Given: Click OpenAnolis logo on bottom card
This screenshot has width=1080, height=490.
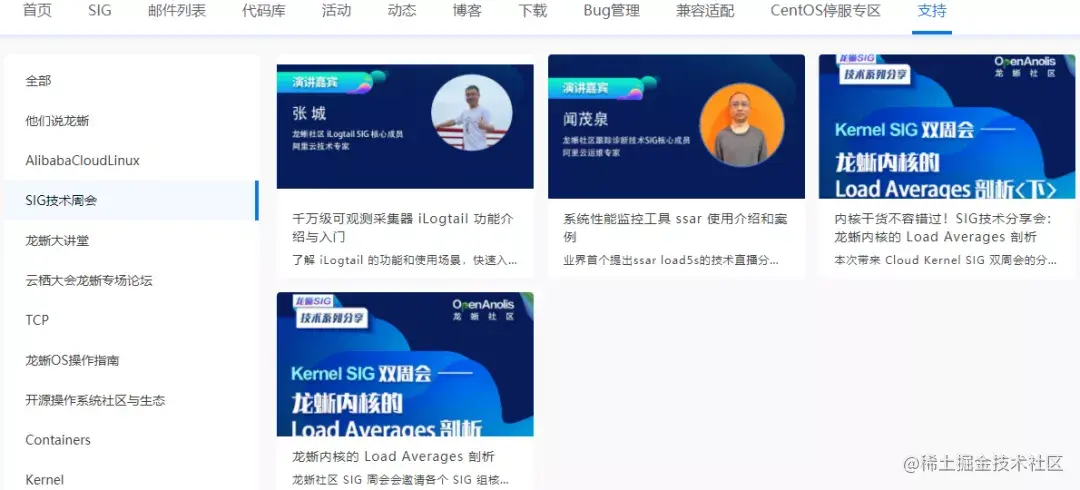Looking at the screenshot, I should [x=484, y=309].
